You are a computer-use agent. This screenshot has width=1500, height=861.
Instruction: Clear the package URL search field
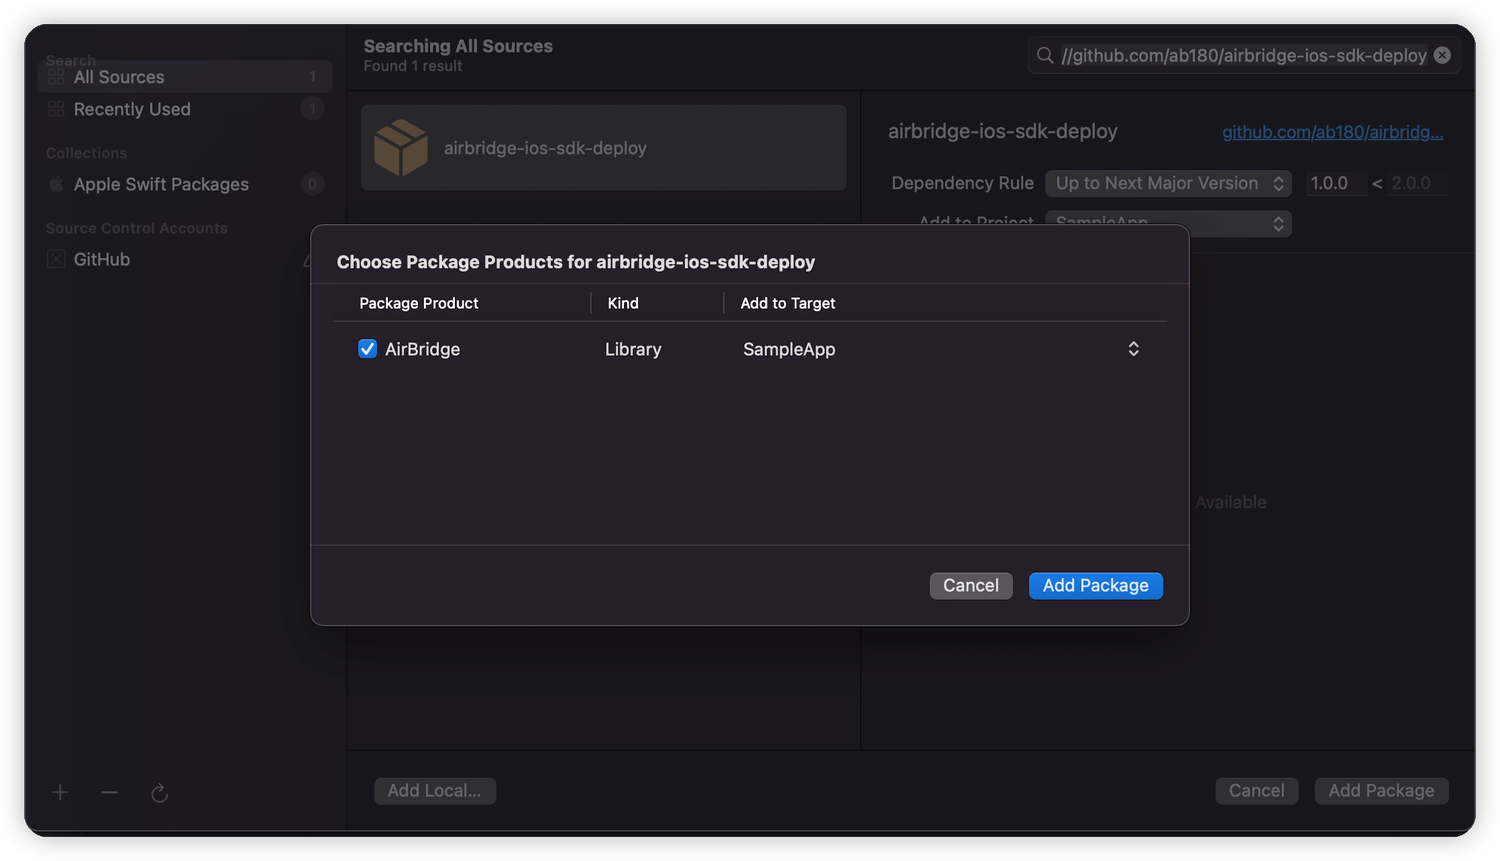pos(1442,55)
